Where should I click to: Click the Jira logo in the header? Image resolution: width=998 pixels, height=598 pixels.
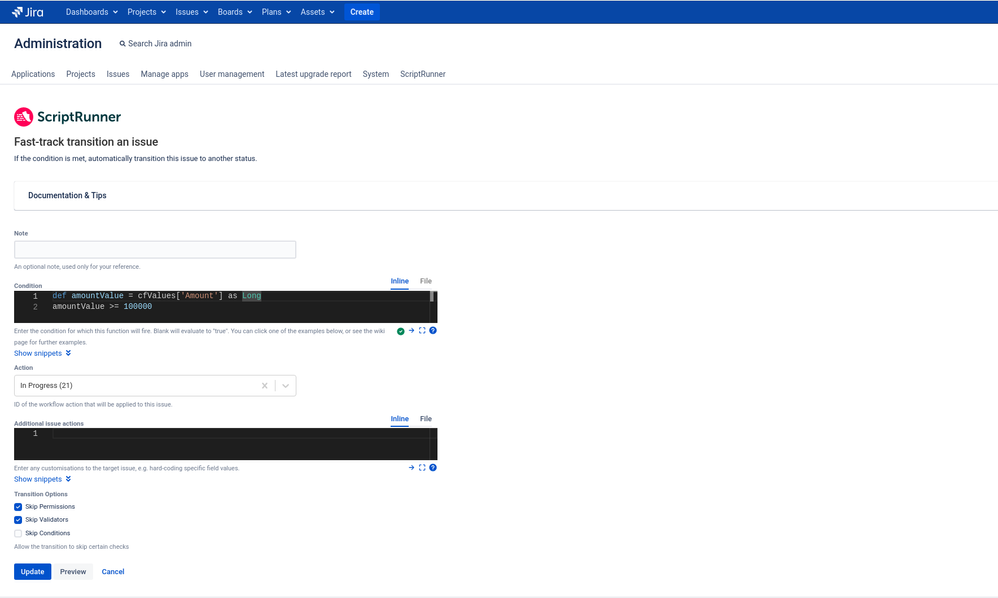pos(27,12)
